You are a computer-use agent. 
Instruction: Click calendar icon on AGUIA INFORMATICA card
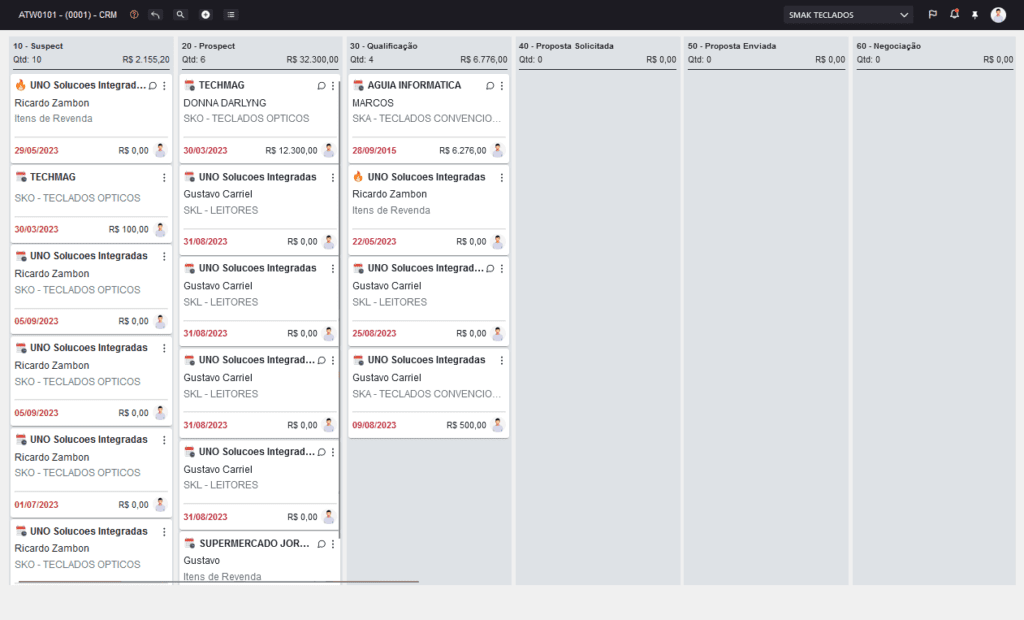(359, 86)
